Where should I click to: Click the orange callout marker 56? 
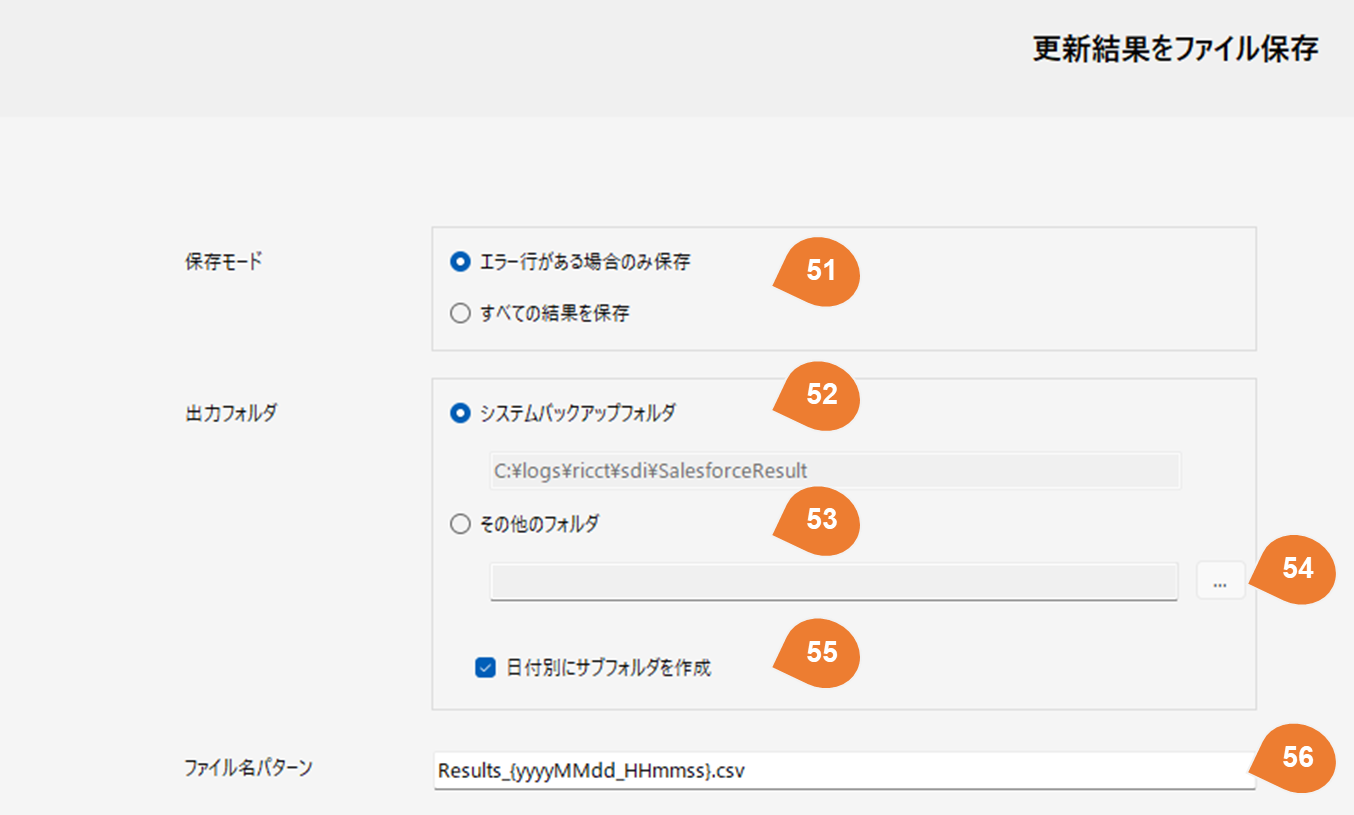[1296, 758]
